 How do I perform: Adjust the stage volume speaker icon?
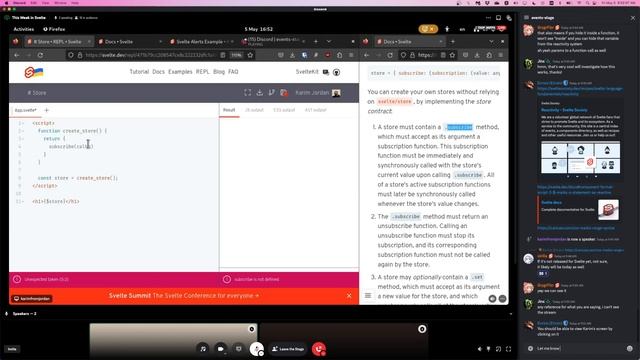coord(480,349)
